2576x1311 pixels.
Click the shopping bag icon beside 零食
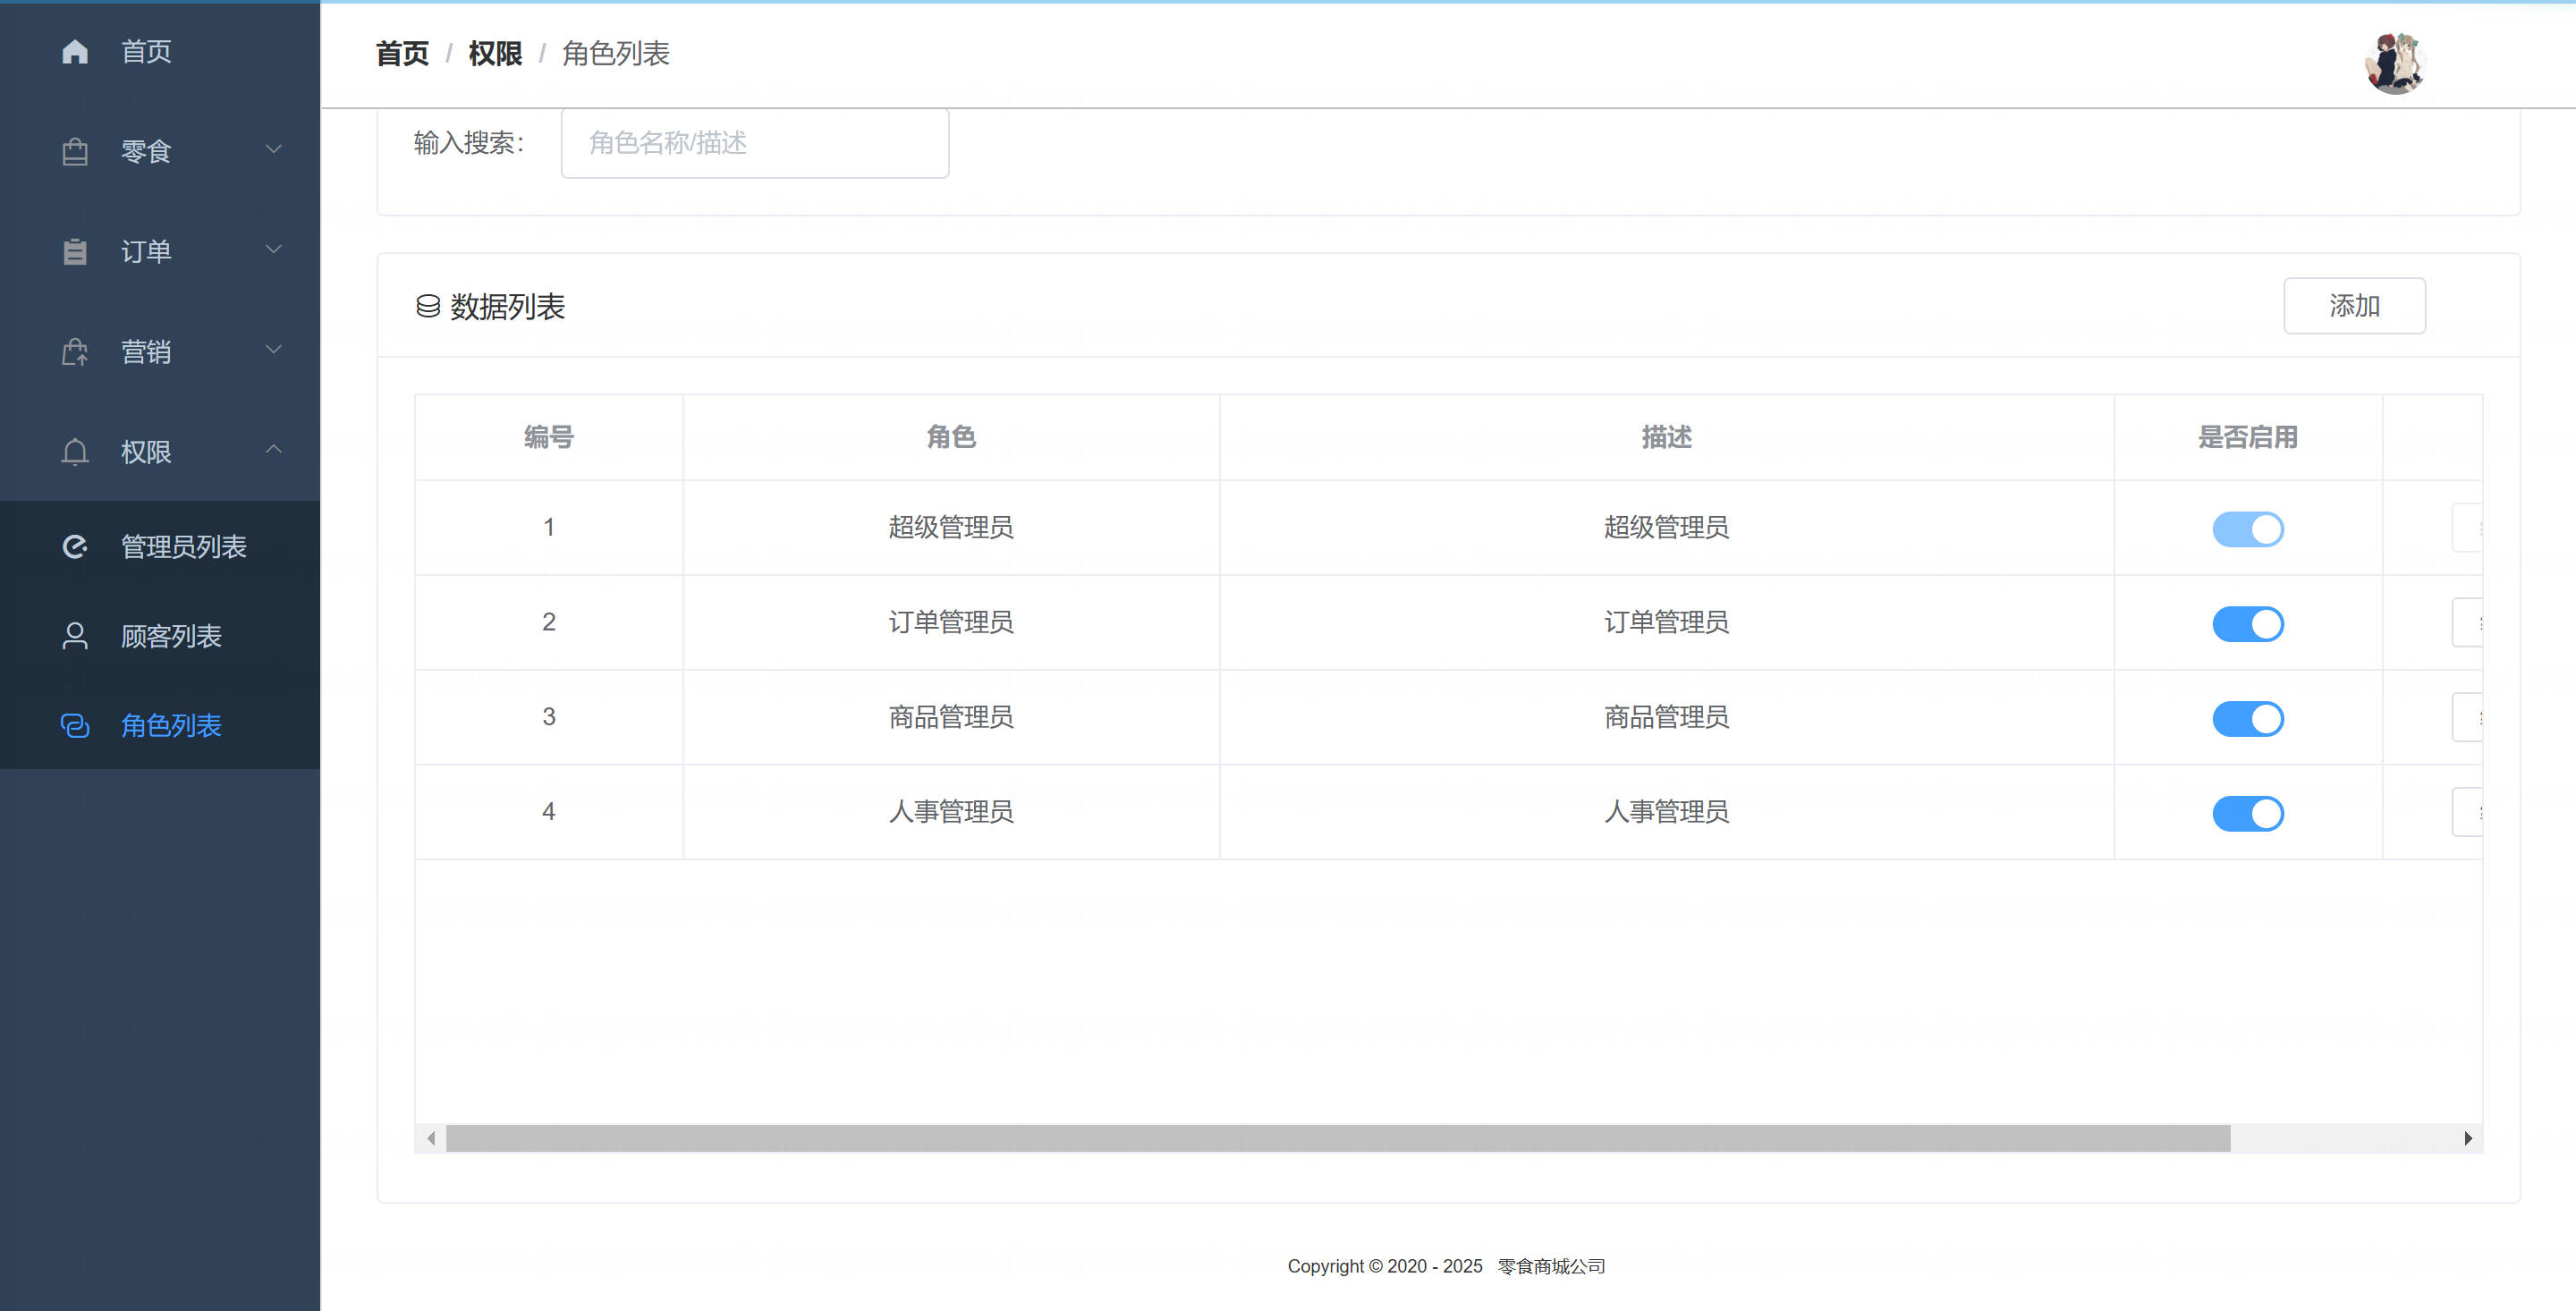pyautogui.click(x=75, y=152)
